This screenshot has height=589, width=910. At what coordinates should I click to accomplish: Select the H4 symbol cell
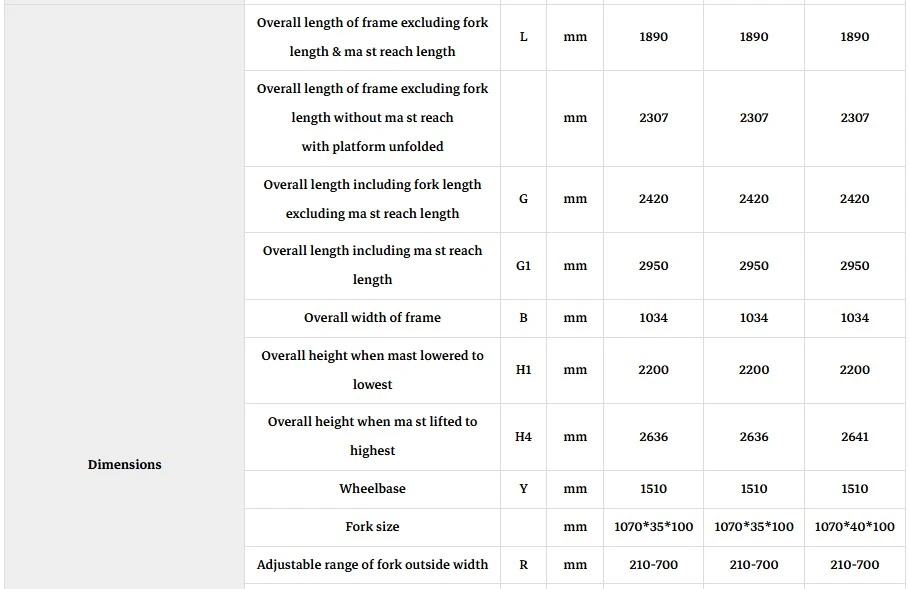tap(523, 436)
